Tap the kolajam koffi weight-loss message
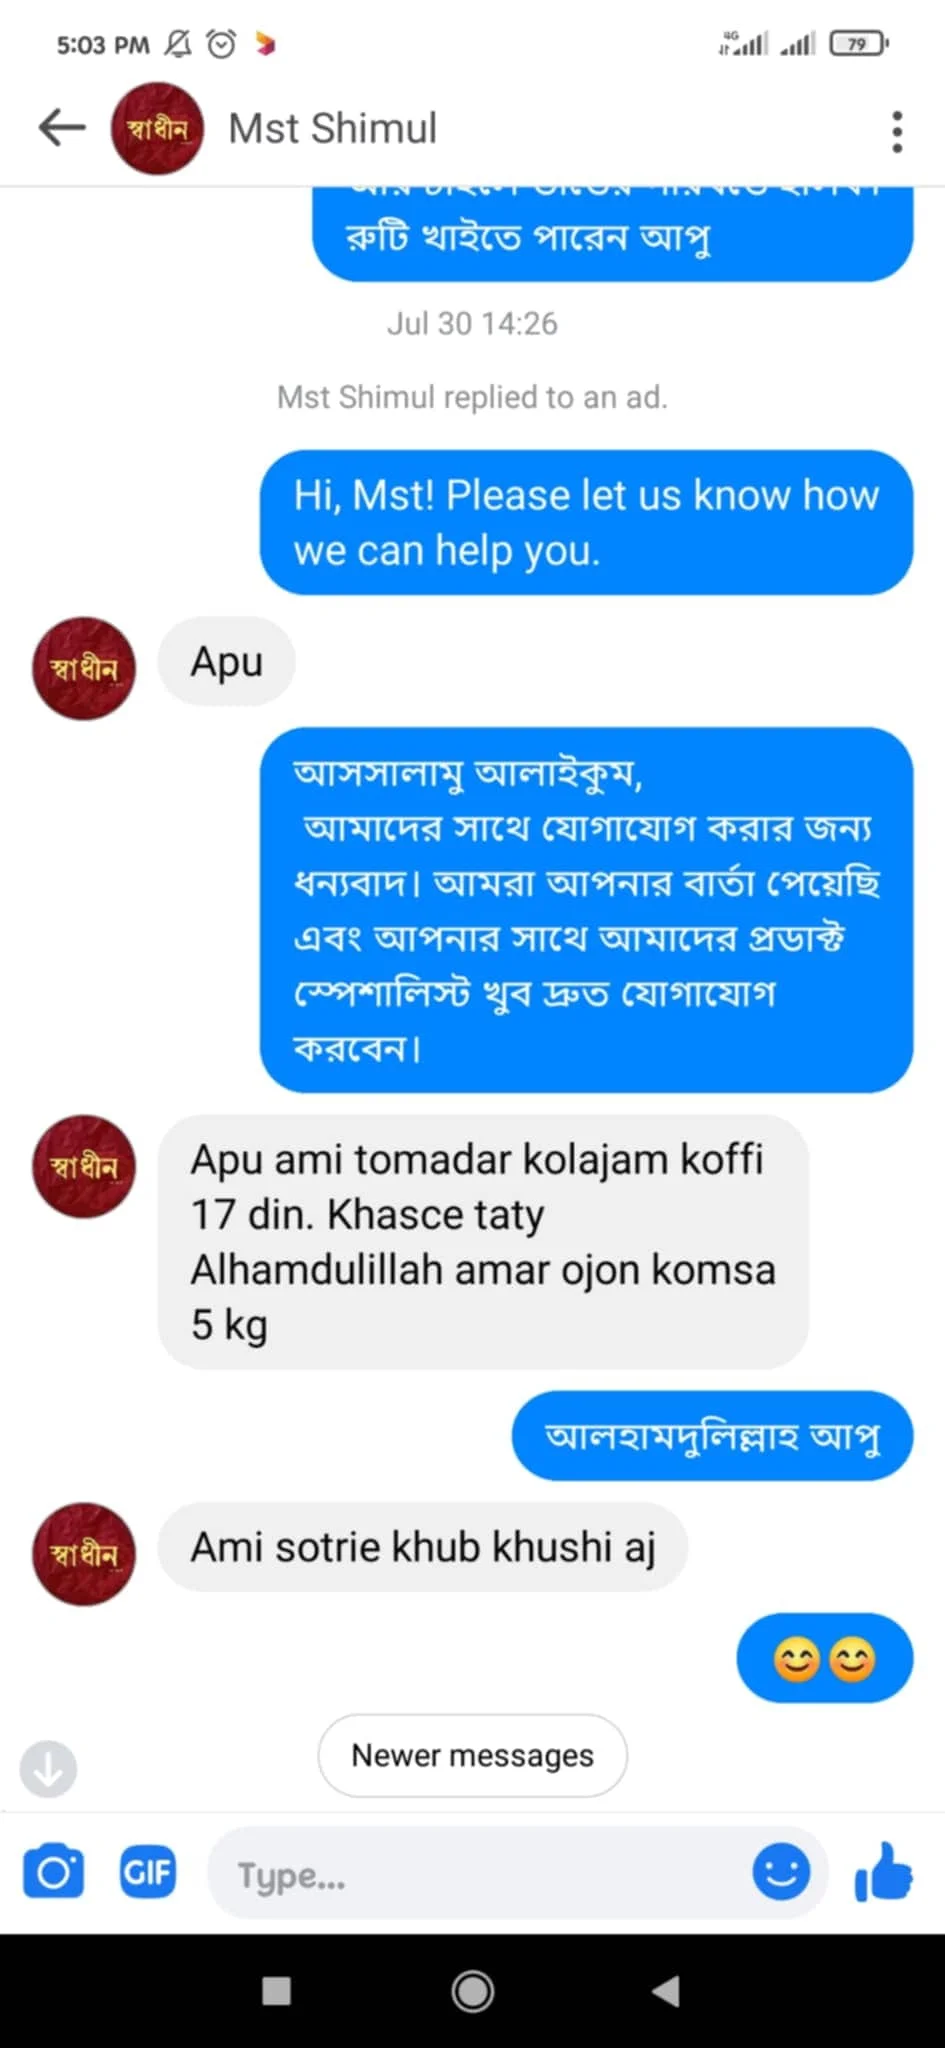Screen dimensions: 945x2048 click(483, 1242)
